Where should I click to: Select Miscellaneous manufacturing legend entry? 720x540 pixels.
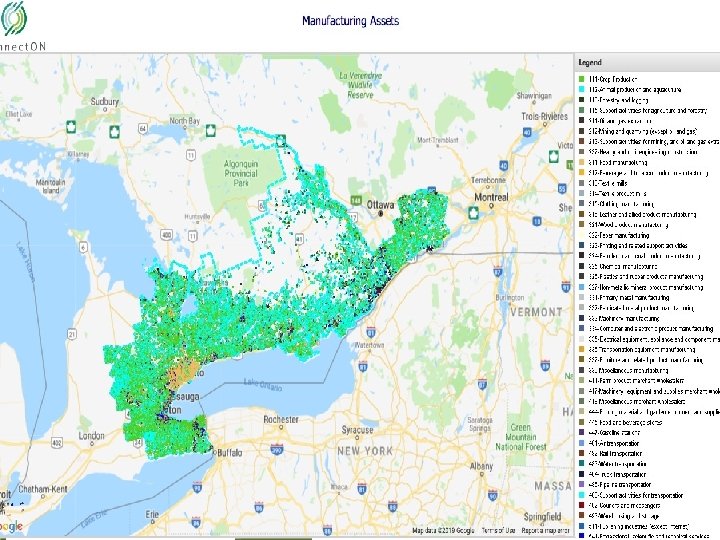click(x=628, y=370)
